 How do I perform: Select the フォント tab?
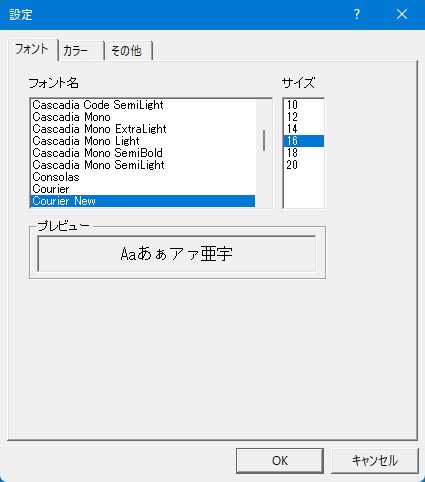click(x=32, y=49)
